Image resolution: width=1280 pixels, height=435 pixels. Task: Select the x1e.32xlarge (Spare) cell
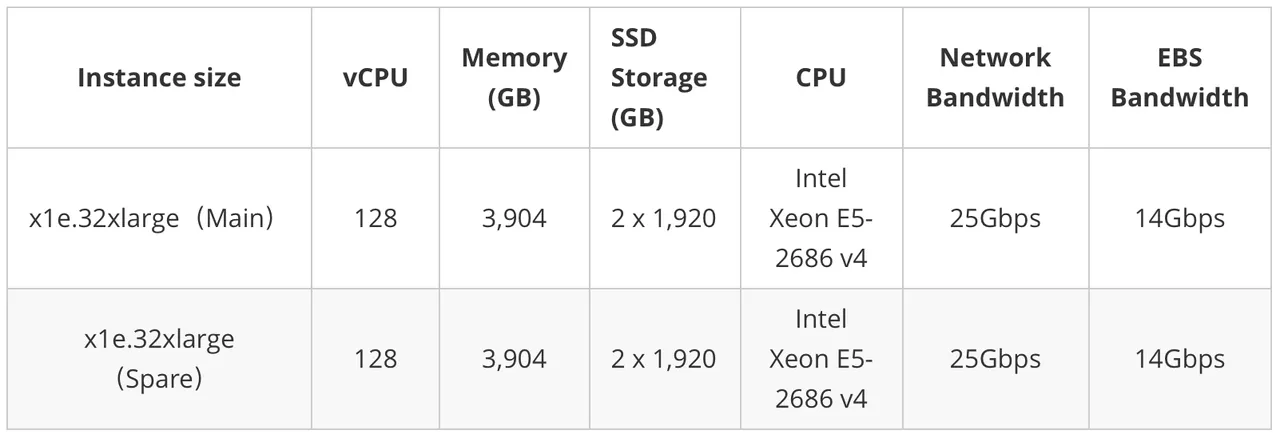tap(159, 359)
